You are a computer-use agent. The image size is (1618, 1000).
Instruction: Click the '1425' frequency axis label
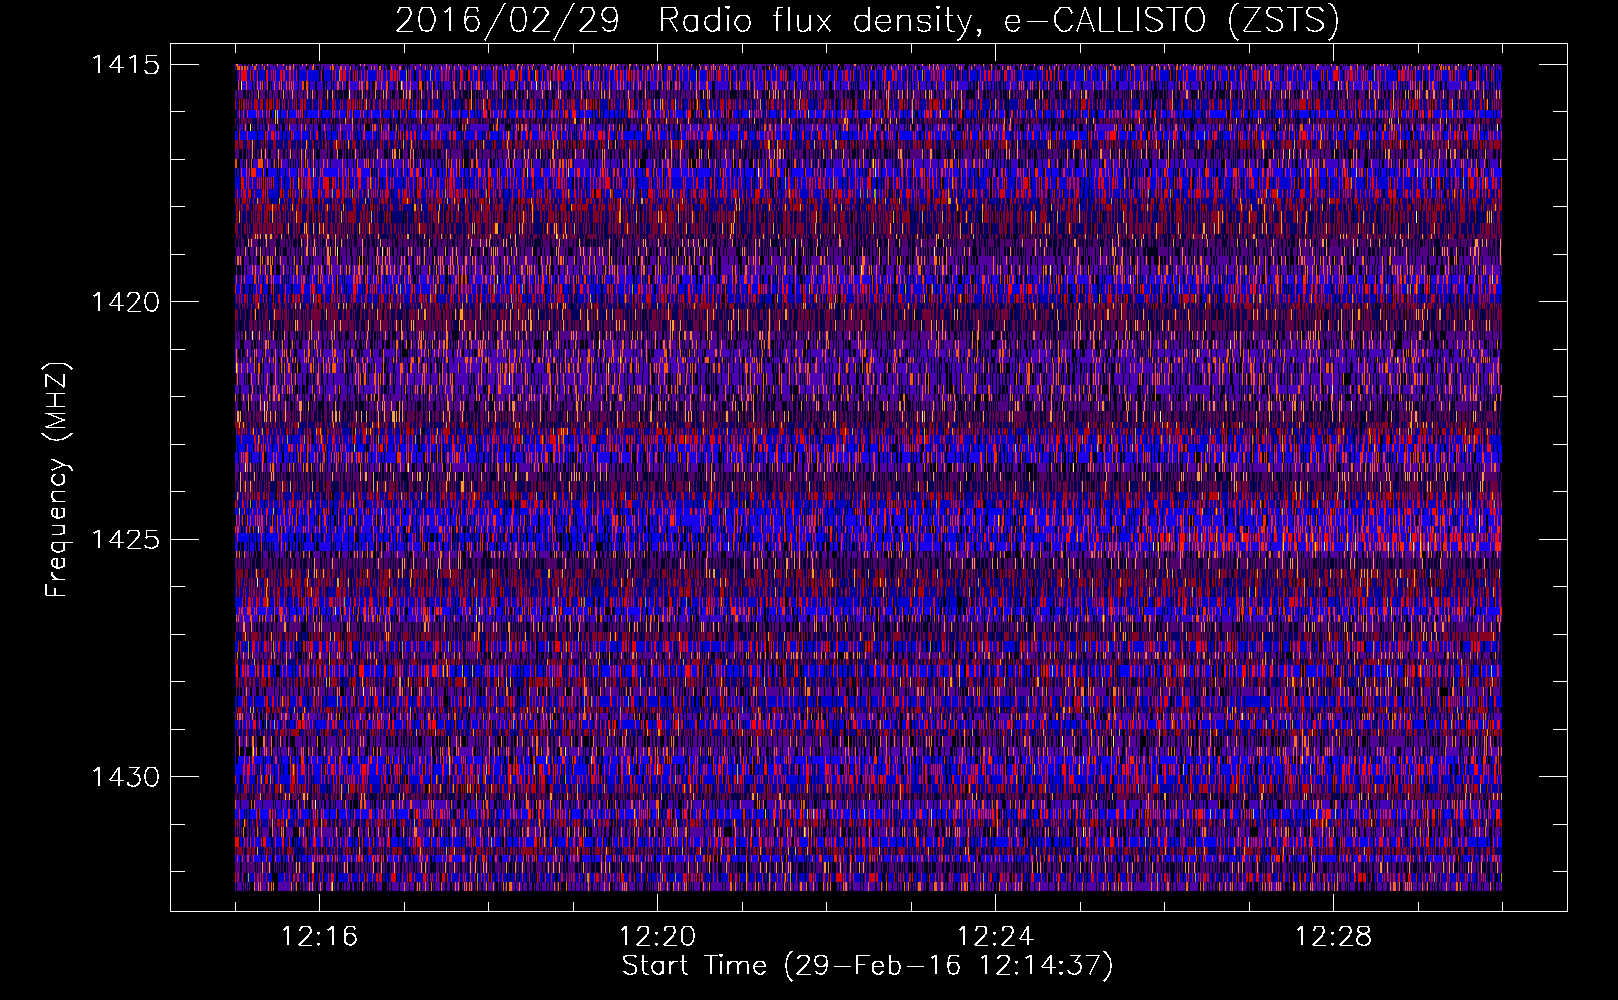(125, 540)
